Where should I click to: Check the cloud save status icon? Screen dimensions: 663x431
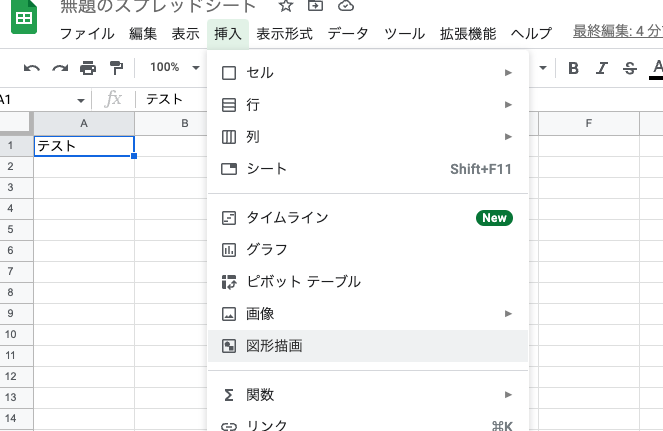pyautogui.click(x=346, y=6)
